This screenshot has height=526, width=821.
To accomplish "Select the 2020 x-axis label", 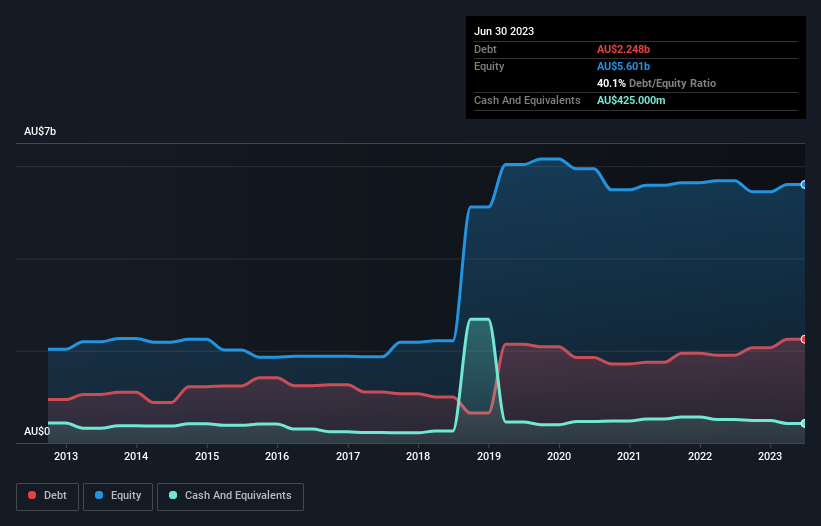I will (x=559, y=456).
